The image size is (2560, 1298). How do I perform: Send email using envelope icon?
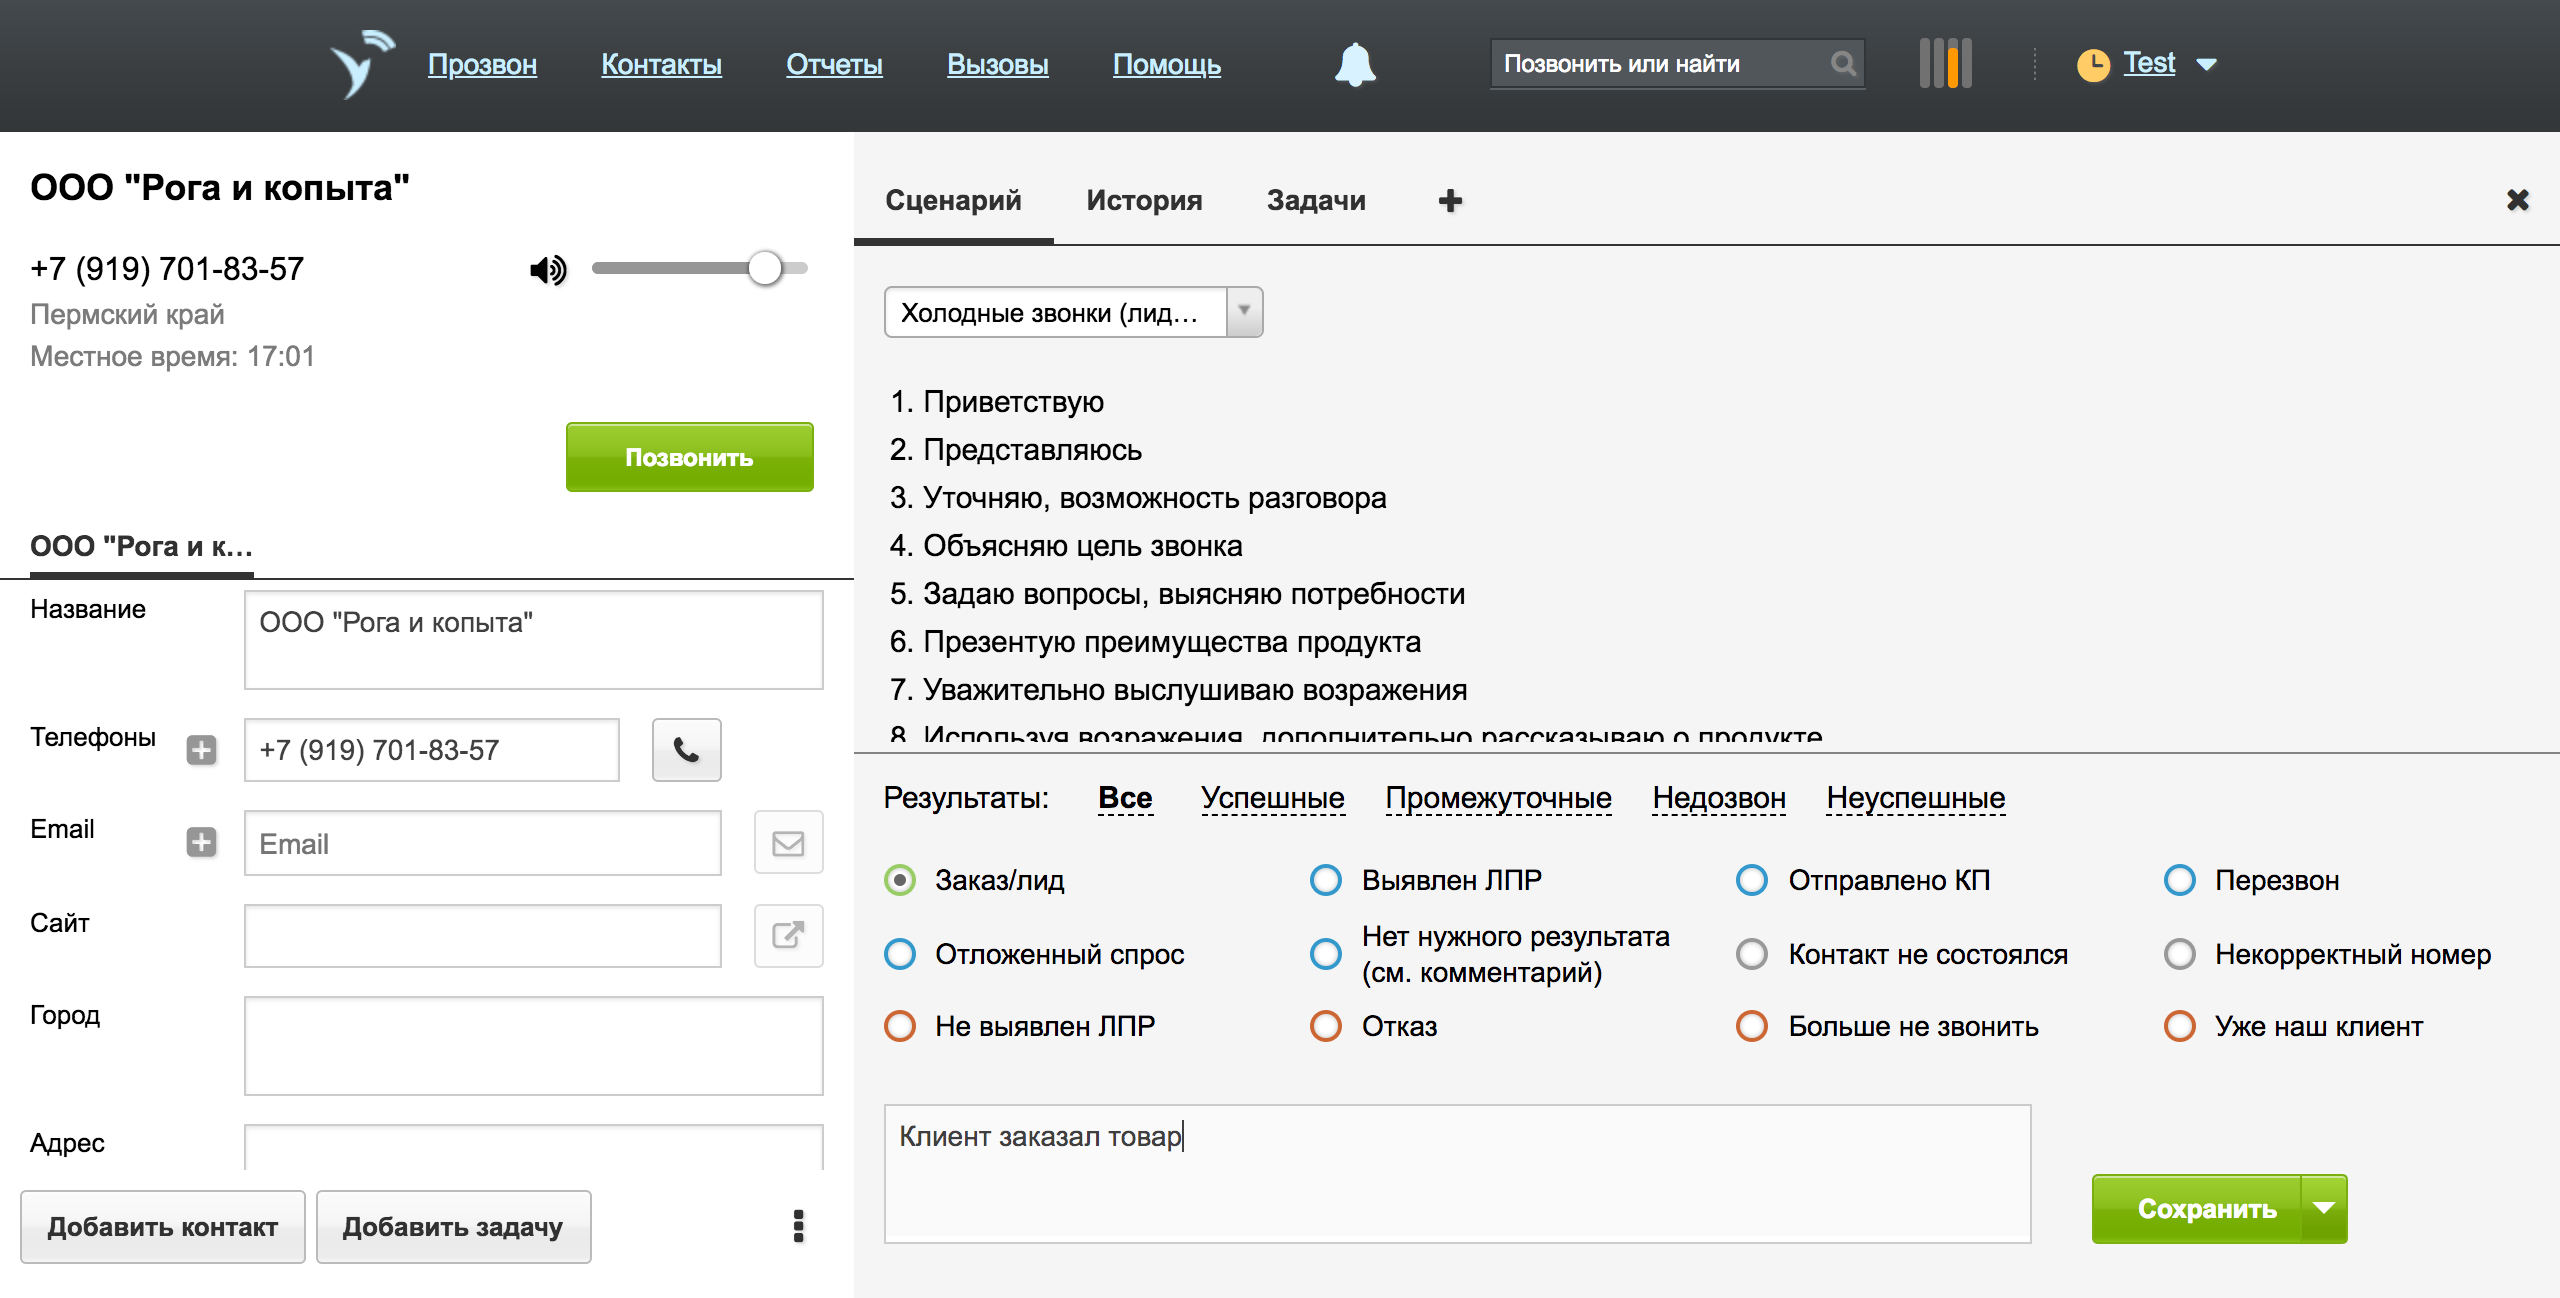[x=788, y=843]
